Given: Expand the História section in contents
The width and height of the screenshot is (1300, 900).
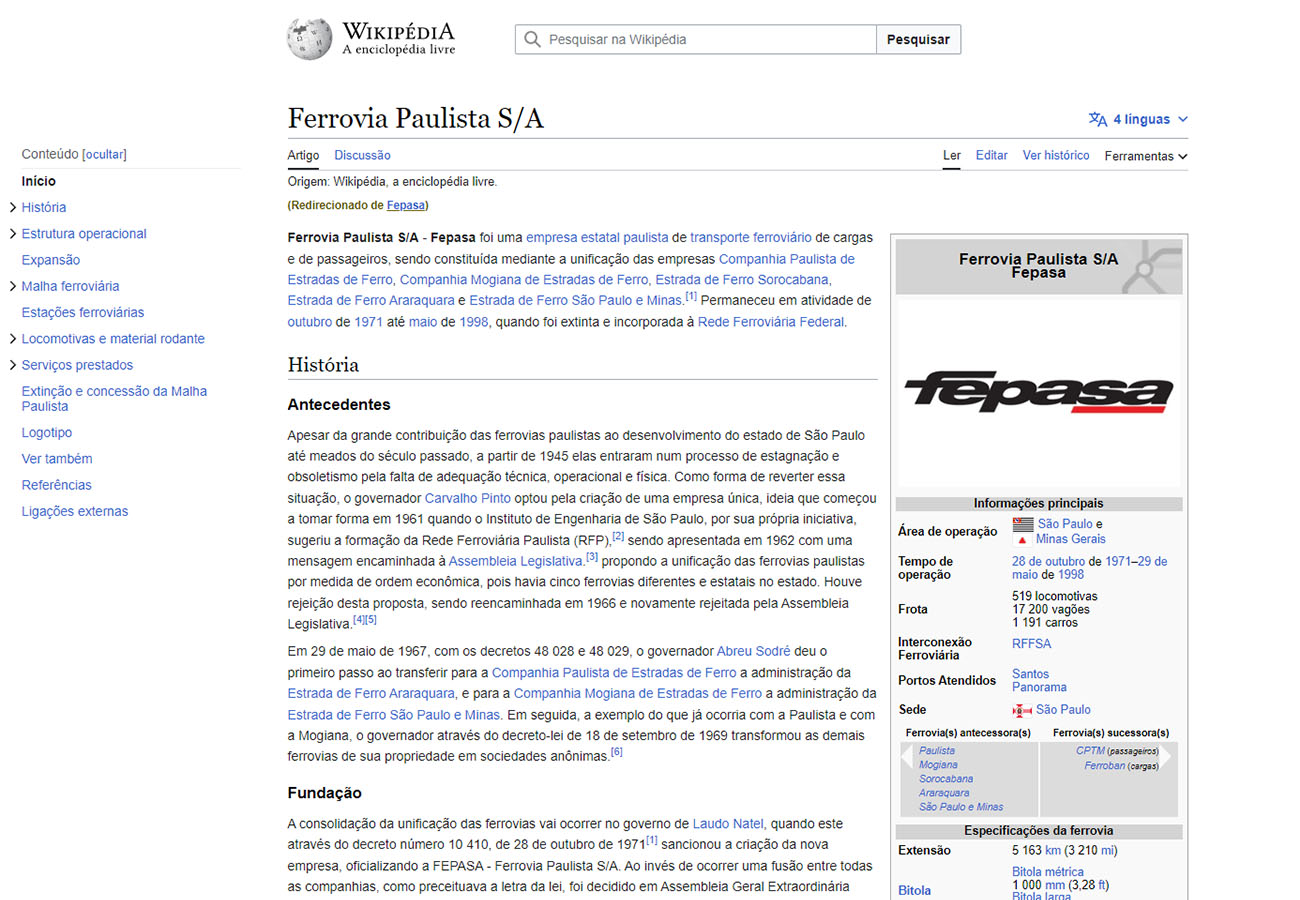Looking at the screenshot, I should [12, 207].
